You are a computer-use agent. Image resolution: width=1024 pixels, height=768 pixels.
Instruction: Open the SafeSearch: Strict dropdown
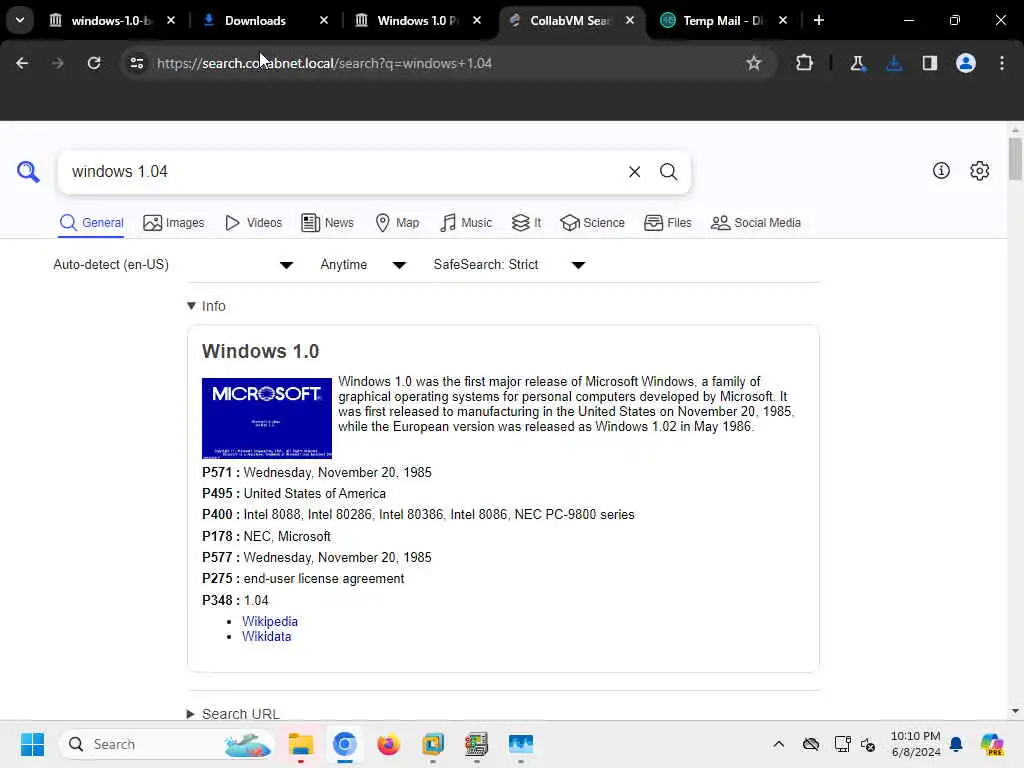(x=509, y=264)
